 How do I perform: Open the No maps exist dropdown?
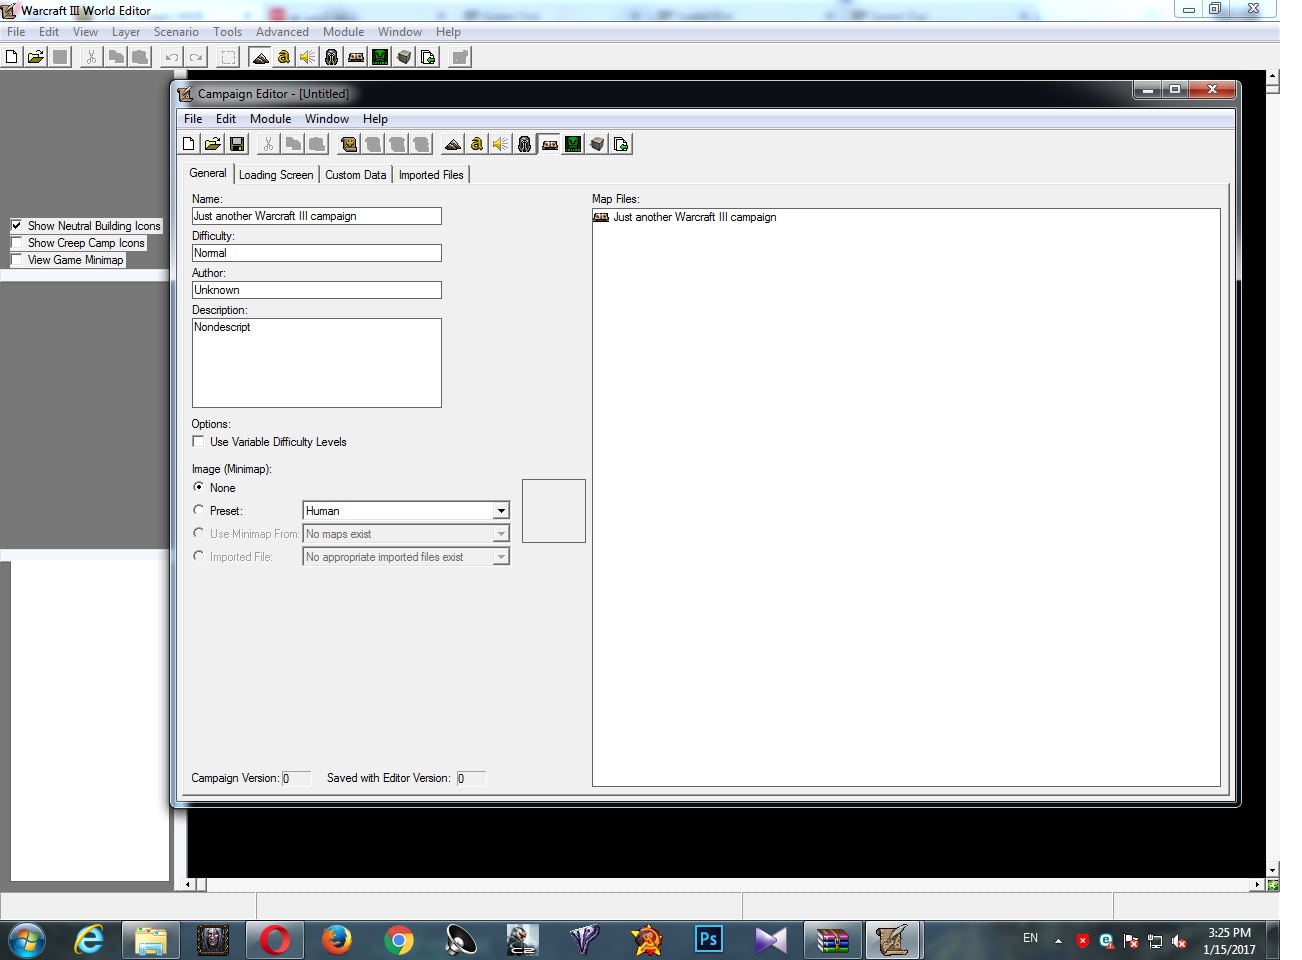tap(501, 534)
